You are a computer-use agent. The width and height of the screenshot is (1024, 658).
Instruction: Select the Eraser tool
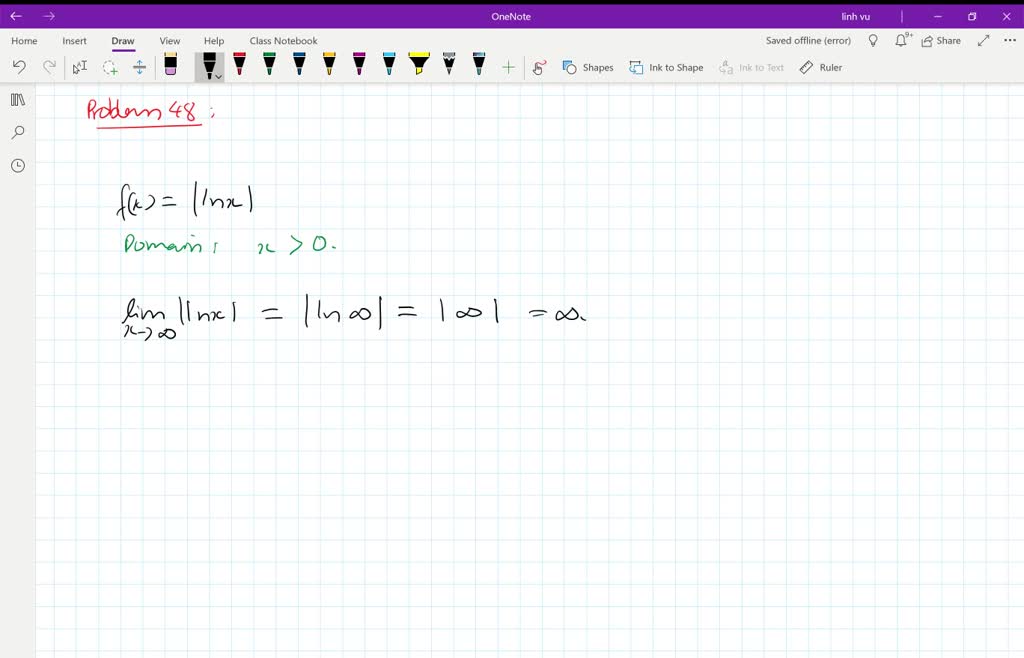coord(170,66)
